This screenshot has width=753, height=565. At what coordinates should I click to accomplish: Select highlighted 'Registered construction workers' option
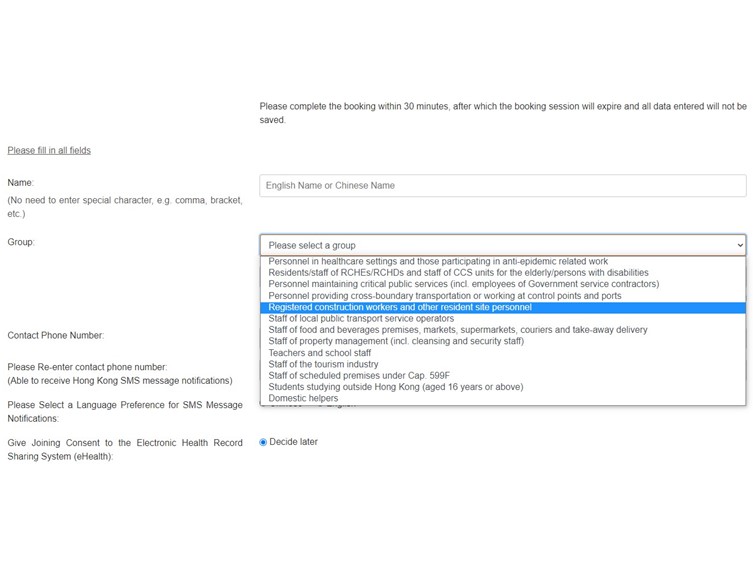pyautogui.click(x=503, y=307)
